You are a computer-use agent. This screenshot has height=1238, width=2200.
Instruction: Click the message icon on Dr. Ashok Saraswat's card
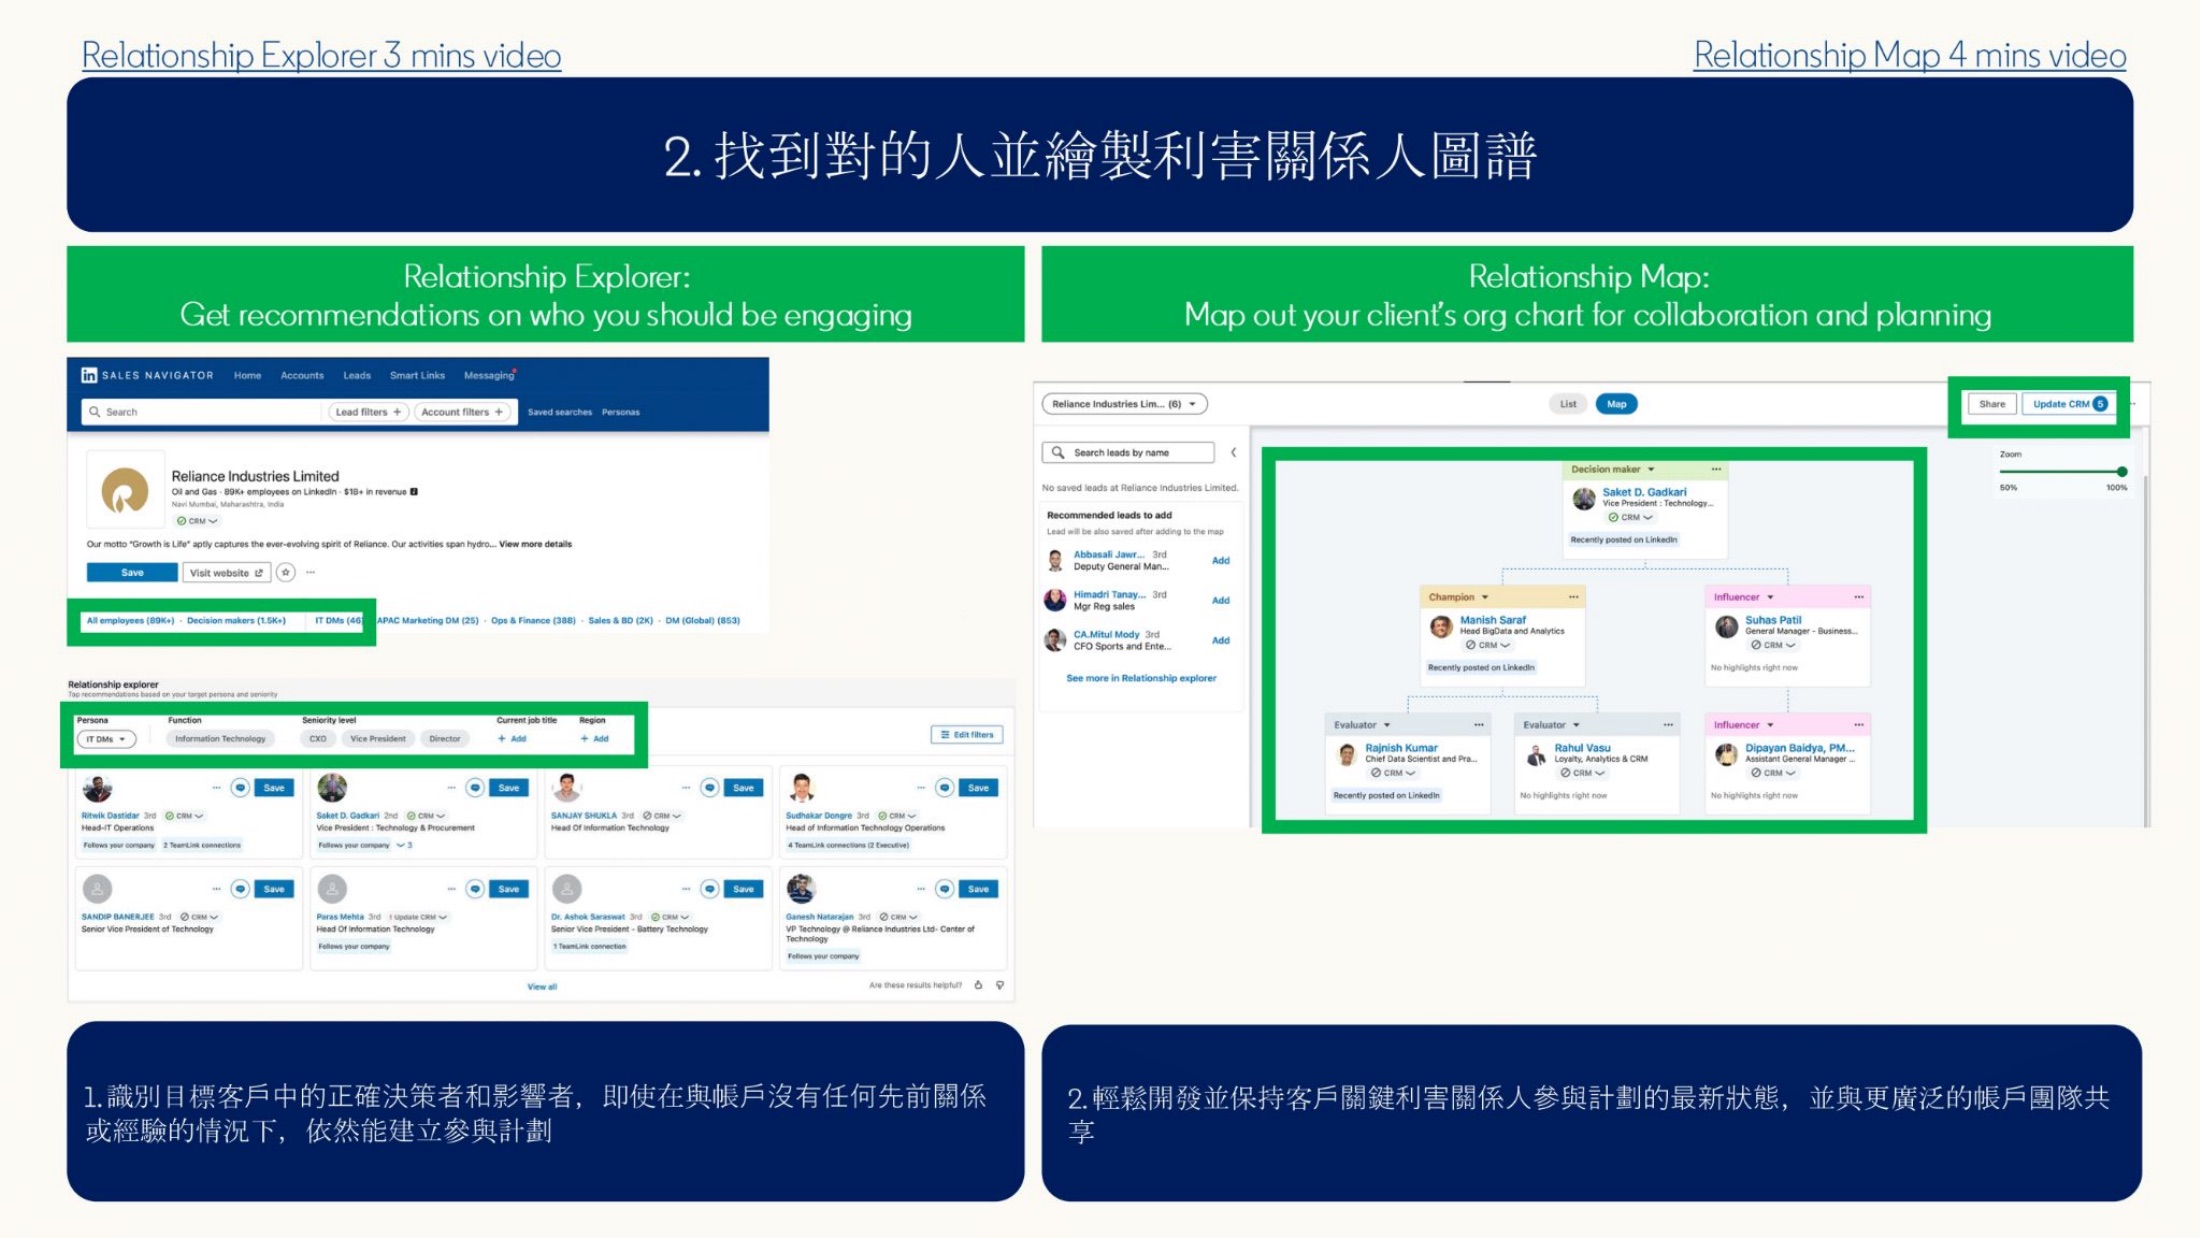710,889
